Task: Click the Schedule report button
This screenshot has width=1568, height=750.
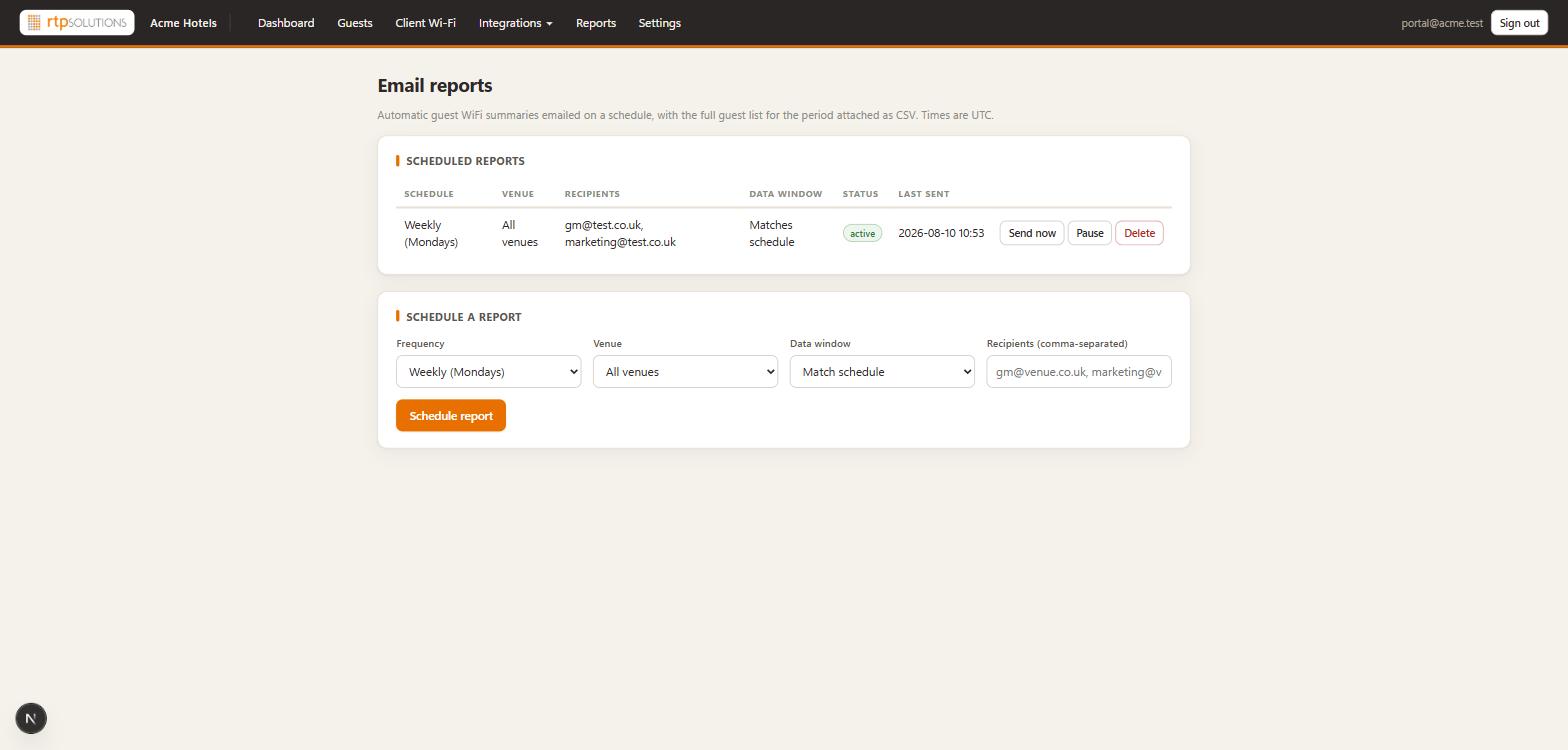Action: [451, 416]
